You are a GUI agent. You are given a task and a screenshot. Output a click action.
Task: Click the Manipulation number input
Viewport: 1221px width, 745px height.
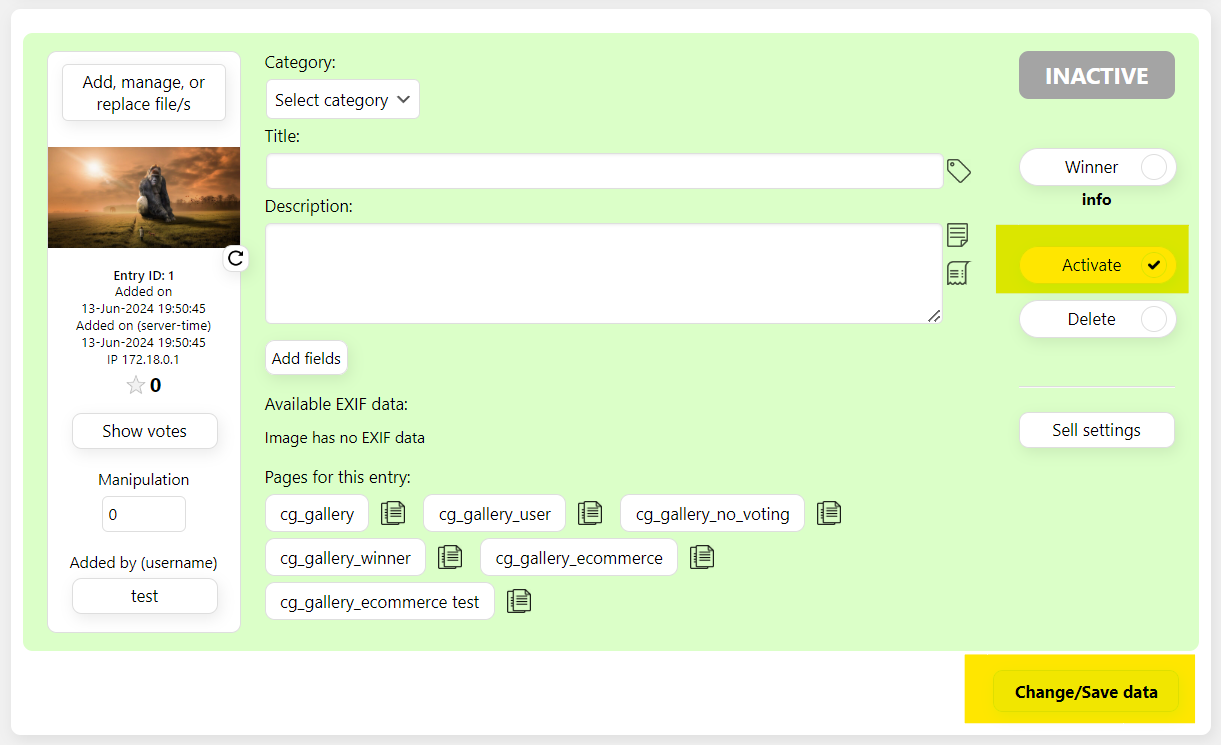(143, 514)
